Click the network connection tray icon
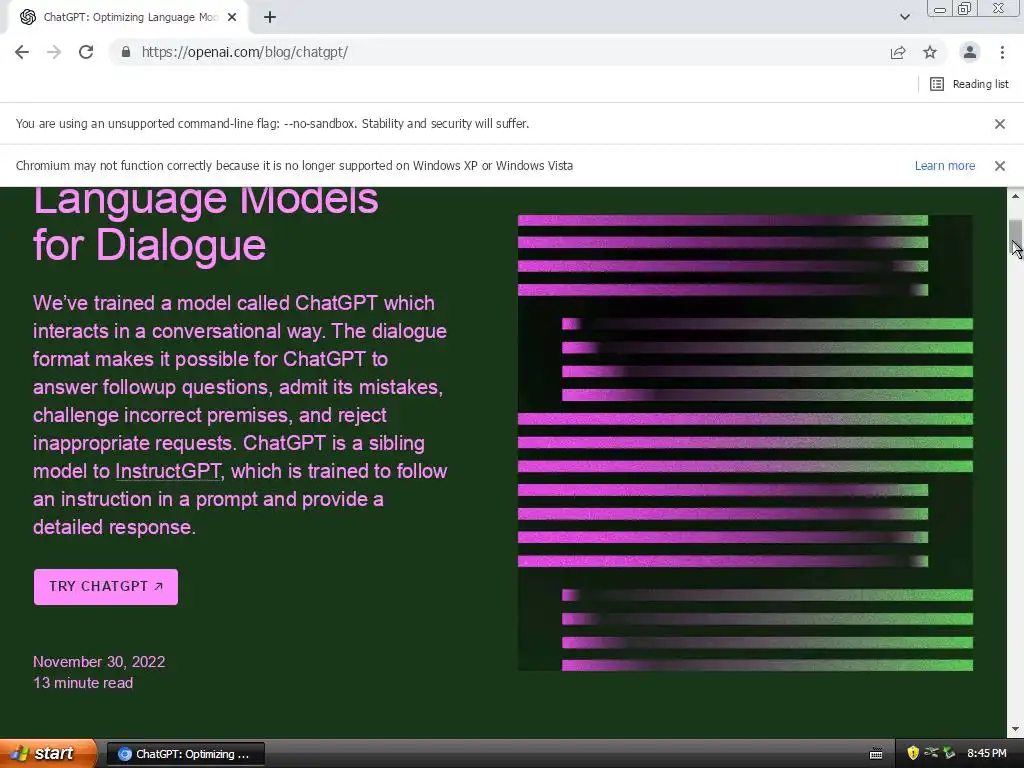 [931, 753]
